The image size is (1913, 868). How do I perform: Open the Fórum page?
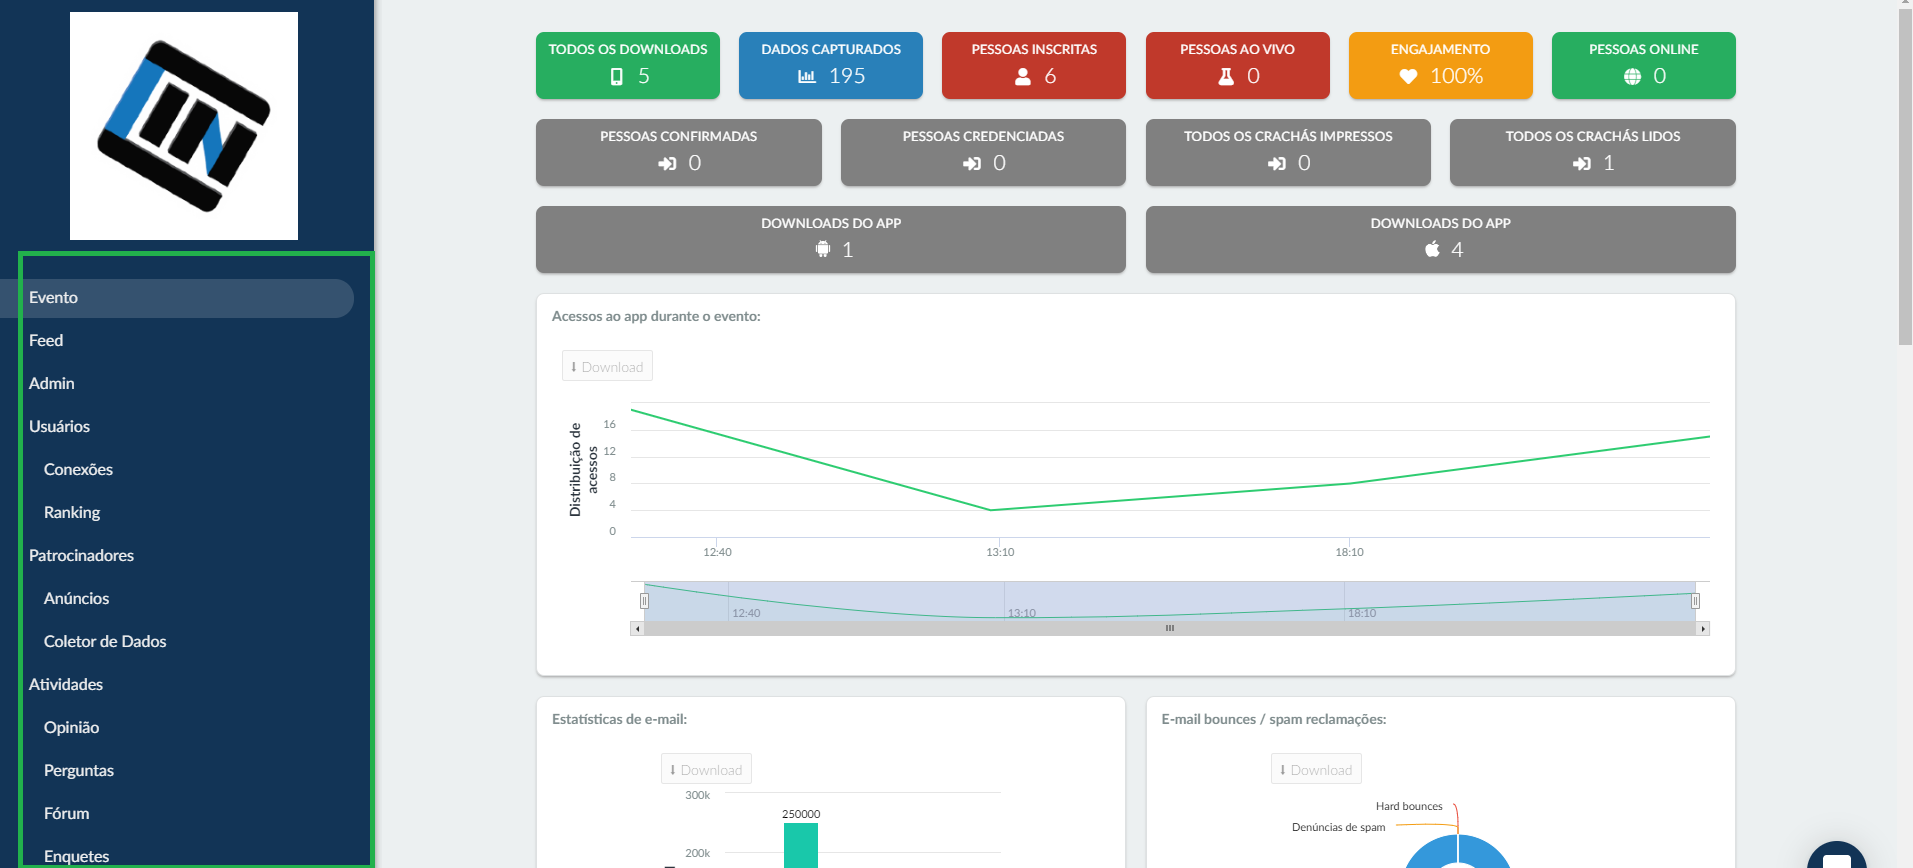[66, 814]
